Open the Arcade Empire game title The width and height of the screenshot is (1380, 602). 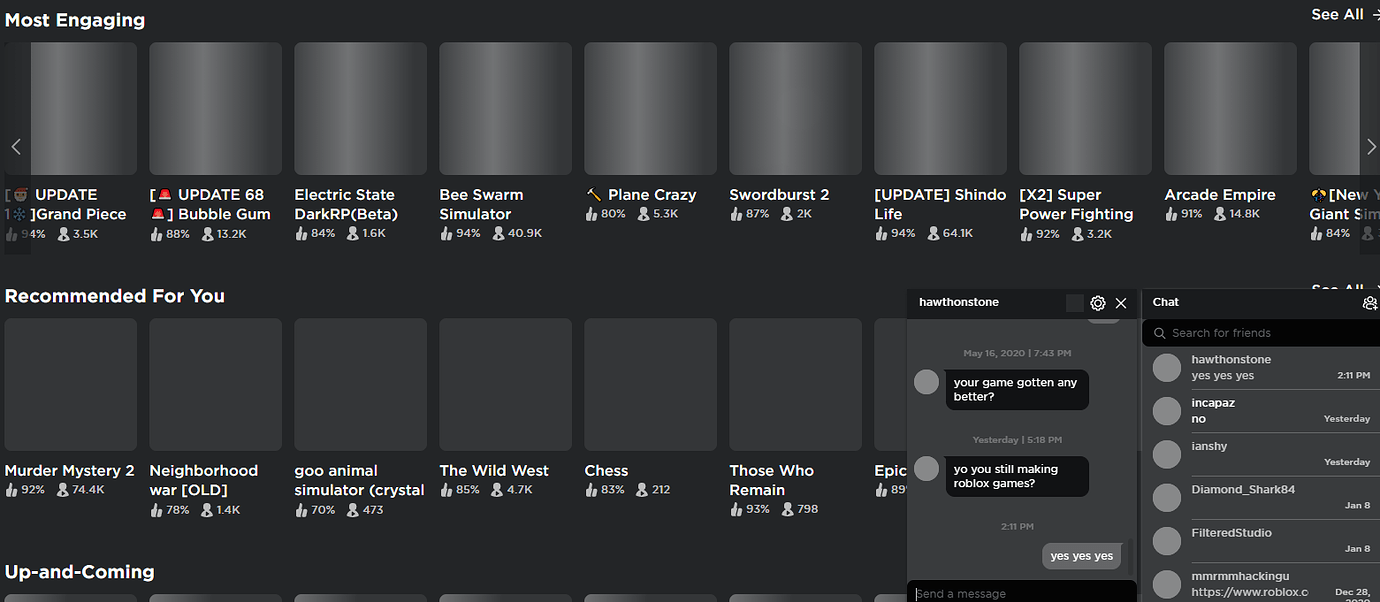tap(1220, 195)
